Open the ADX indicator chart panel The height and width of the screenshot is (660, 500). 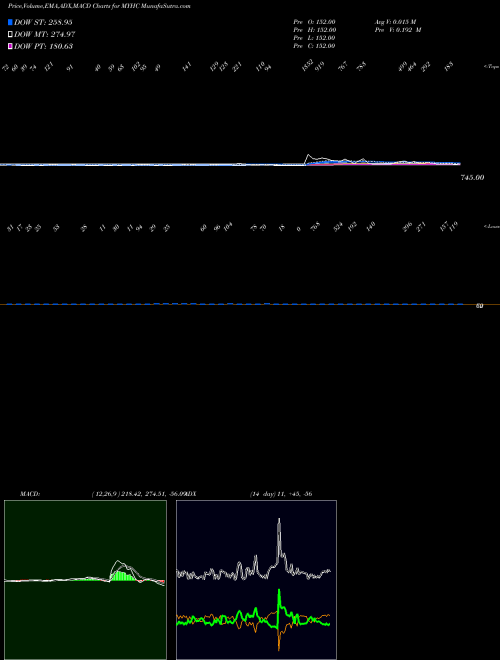(256, 580)
